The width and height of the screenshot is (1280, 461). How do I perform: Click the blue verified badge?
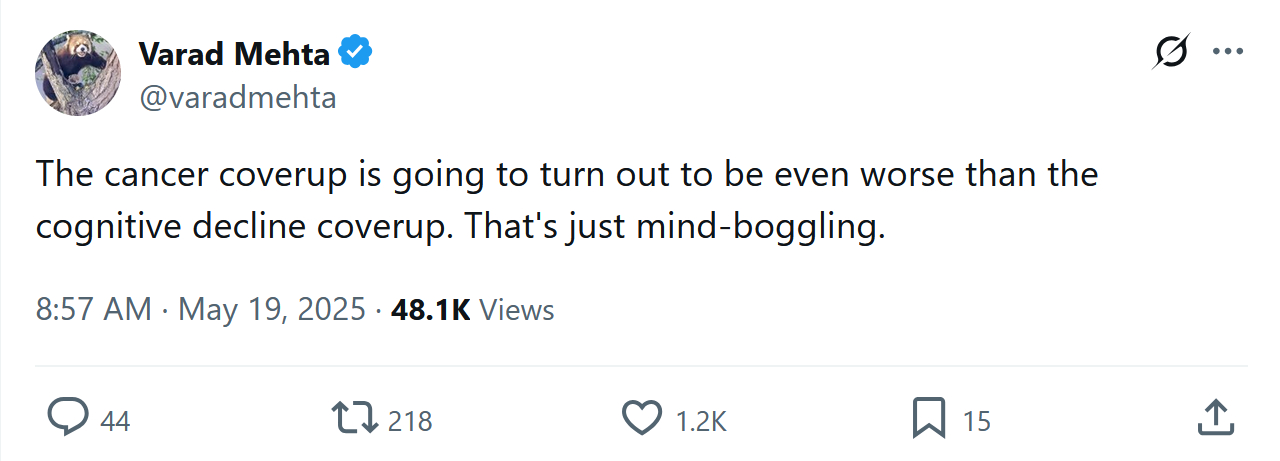coord(355,54)
